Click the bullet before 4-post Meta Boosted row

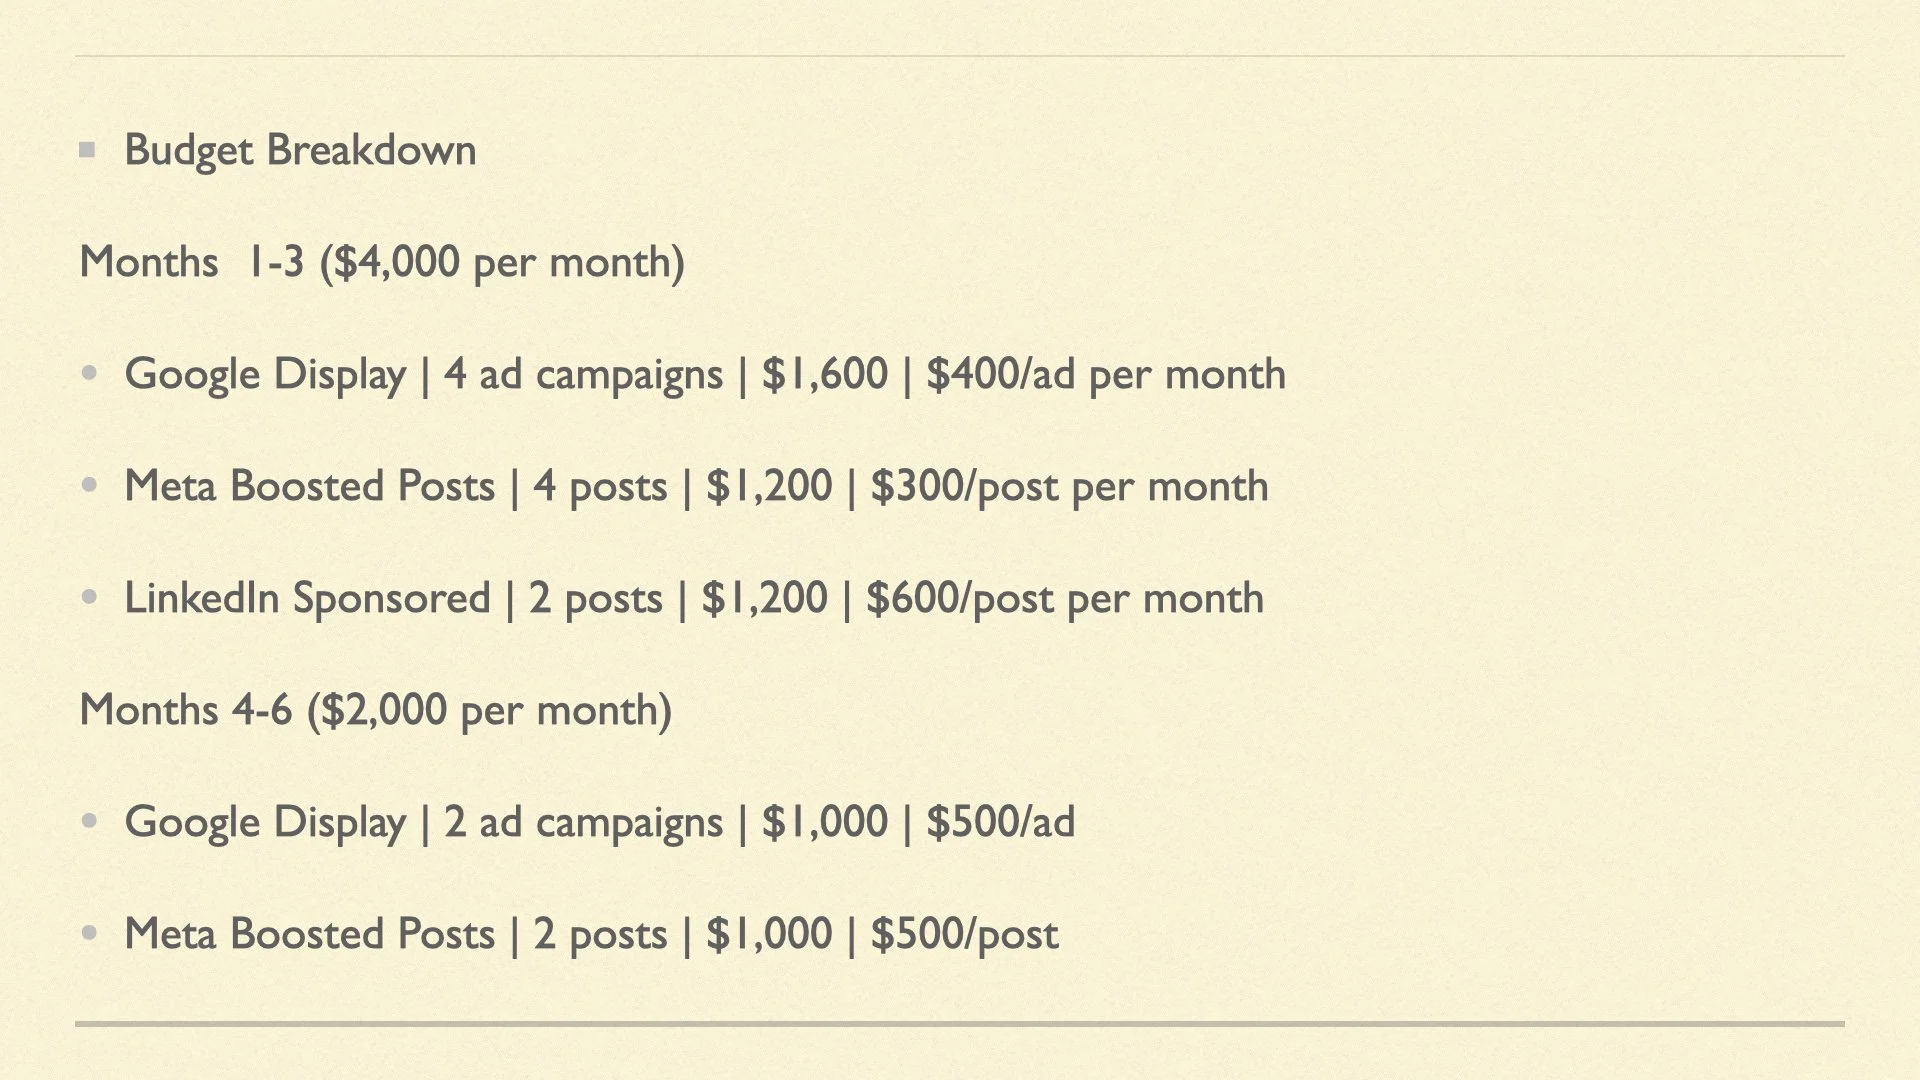90,486
